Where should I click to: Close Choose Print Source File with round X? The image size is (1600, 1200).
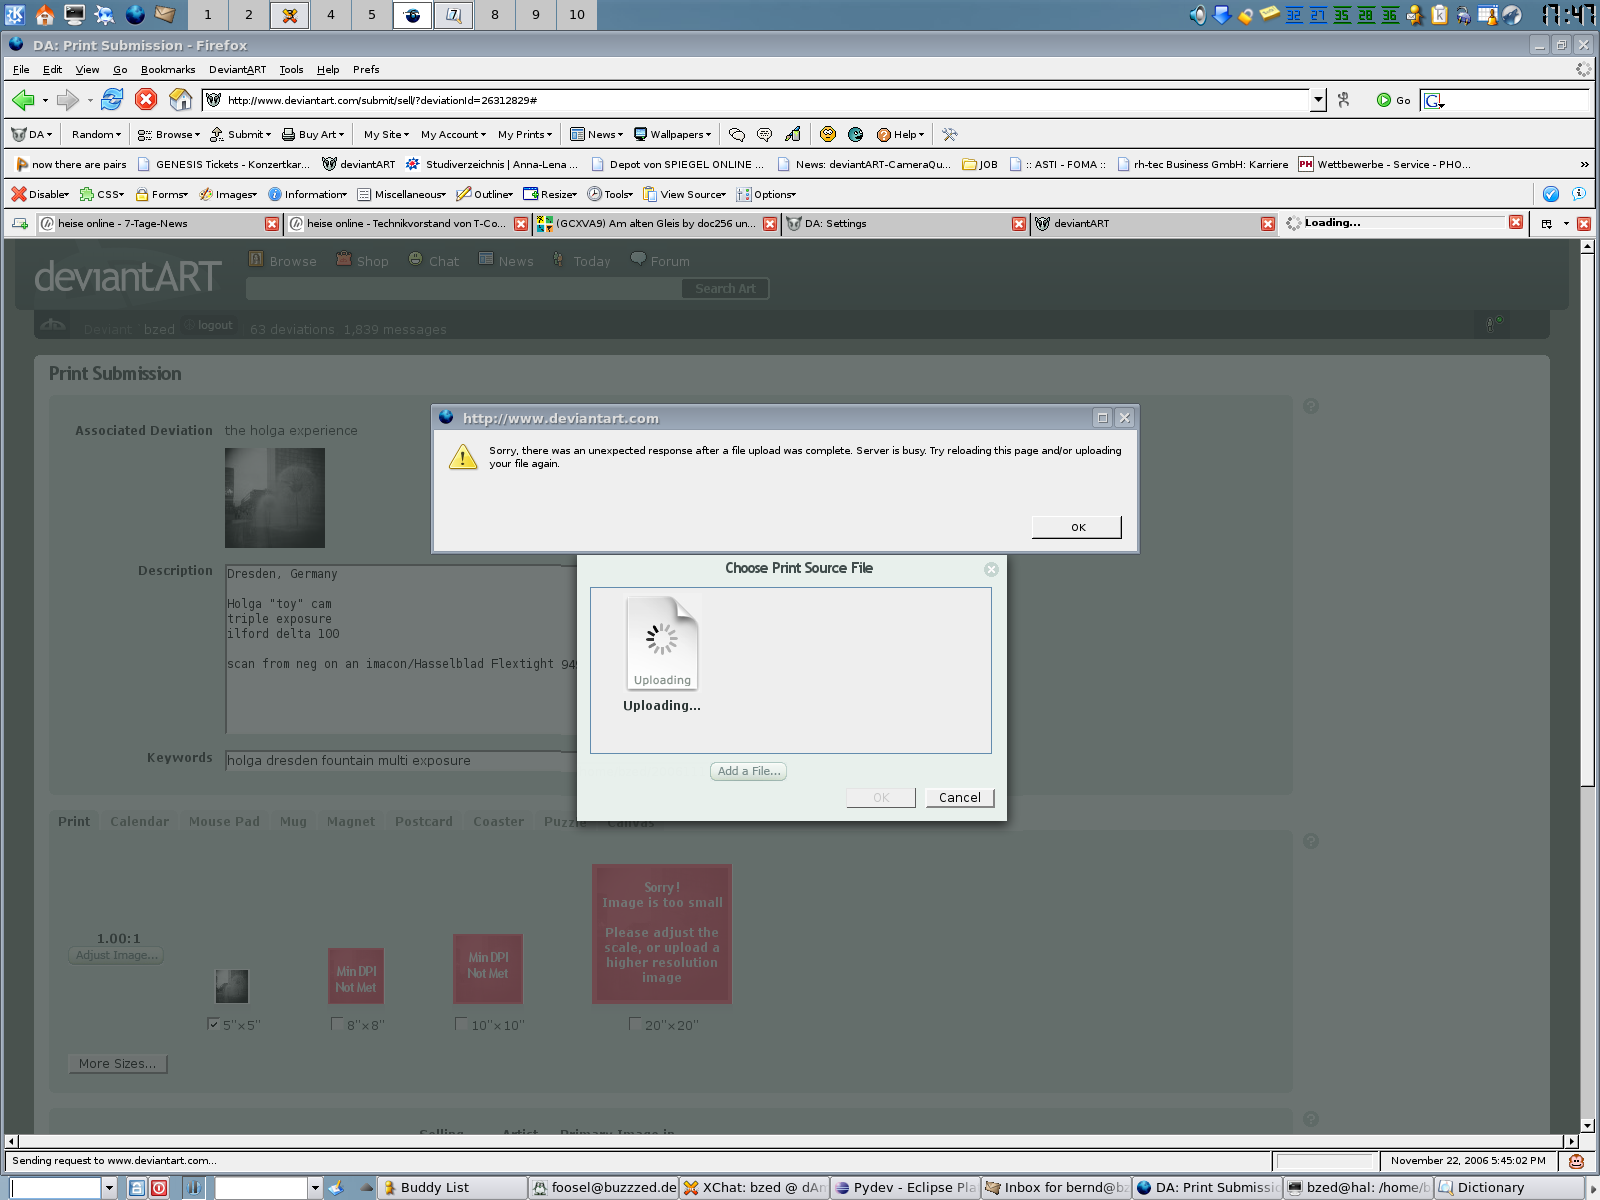point(991,569)
